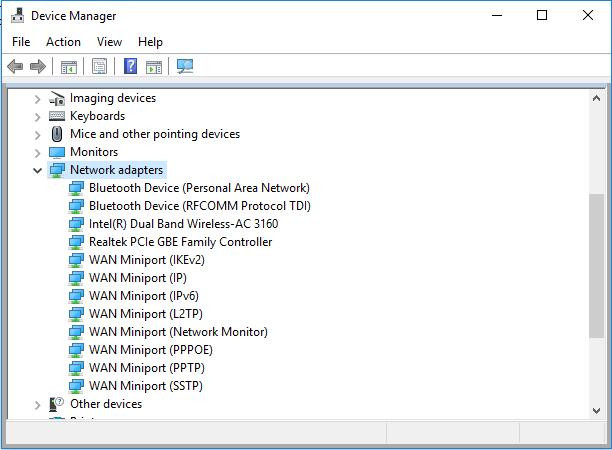Click the Forward arrow toolbar icon
The width and height of the screenshot is (612, 450).
coord(38,67)
